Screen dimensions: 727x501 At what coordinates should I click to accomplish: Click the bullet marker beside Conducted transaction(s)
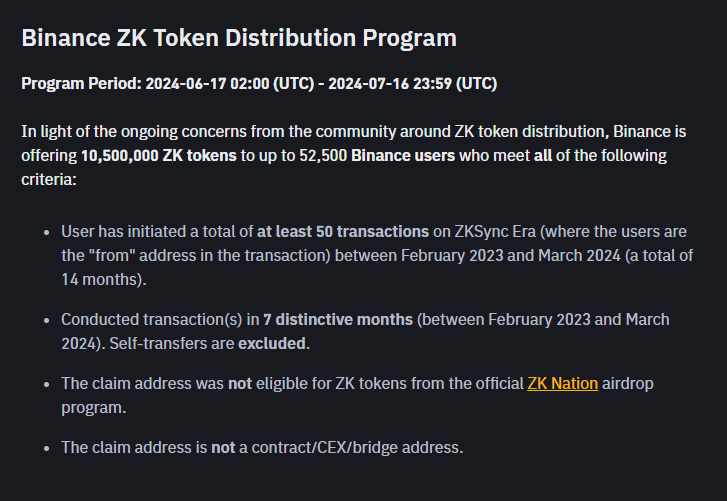click(46, 321)
